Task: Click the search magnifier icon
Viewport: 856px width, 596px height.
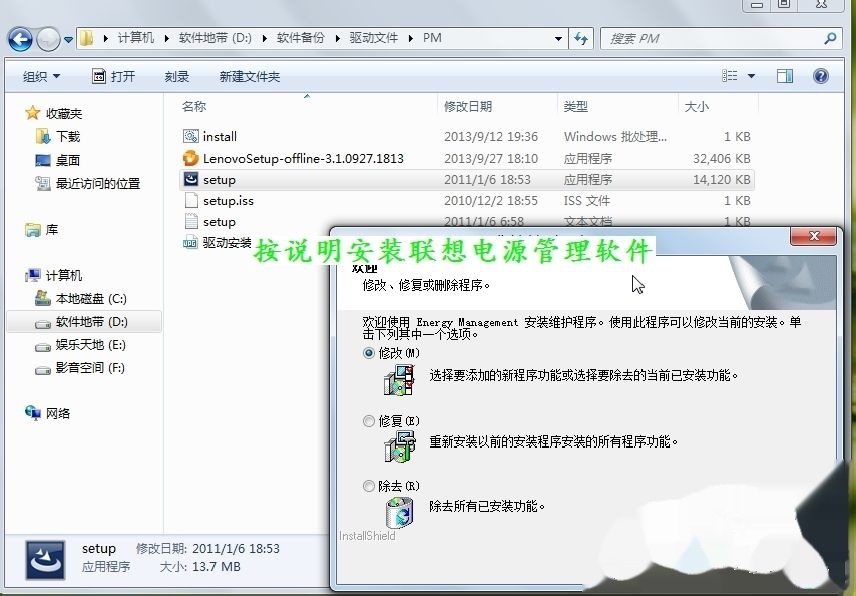Action: pos(830,39)
